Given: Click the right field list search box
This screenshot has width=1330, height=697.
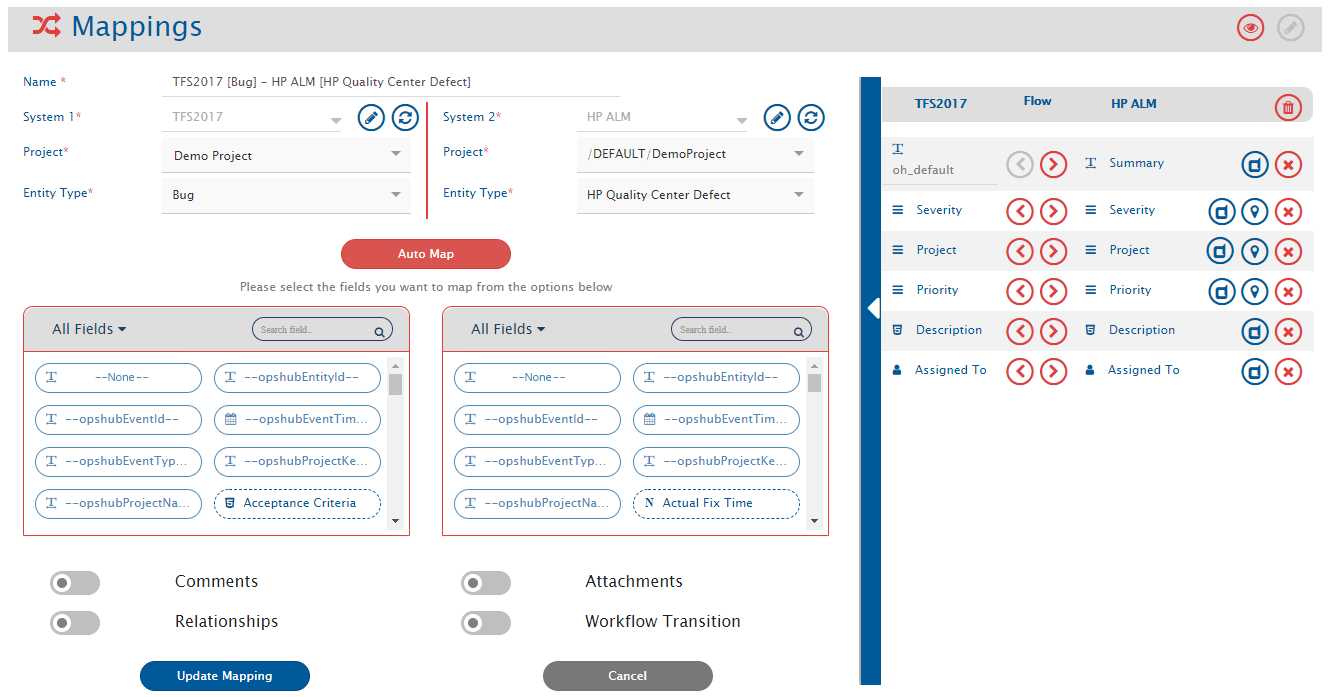Looking at the screenshot, I should (734, 330).
